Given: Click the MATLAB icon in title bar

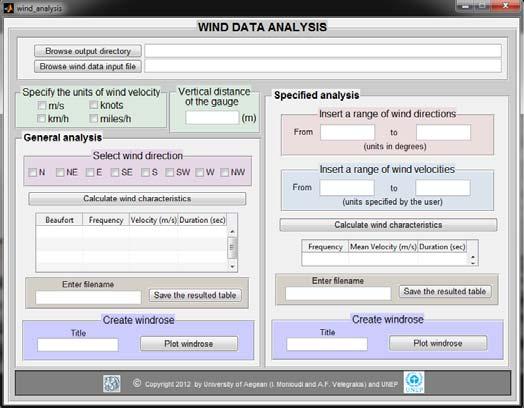Looking at the screenshot, I should [x=8, y=8].
